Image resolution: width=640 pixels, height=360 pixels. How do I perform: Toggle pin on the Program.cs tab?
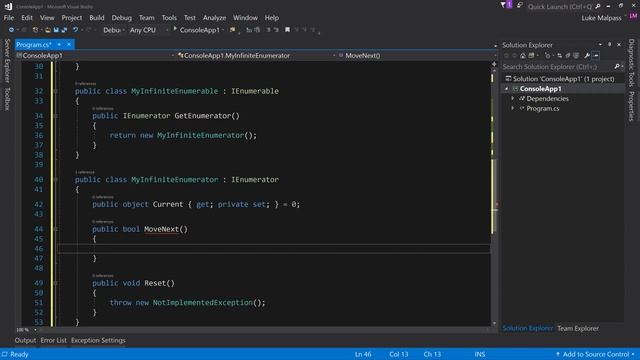point(59,44)
